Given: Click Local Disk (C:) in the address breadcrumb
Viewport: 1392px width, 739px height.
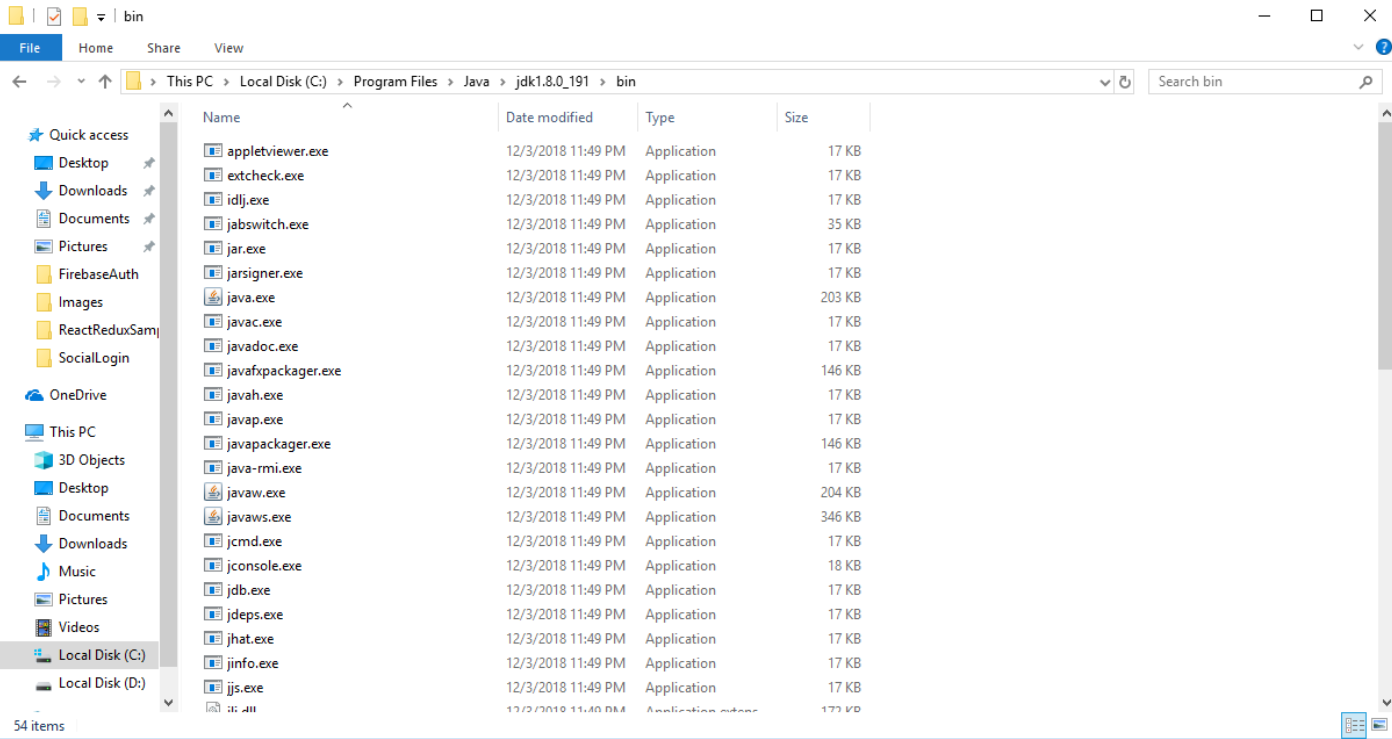Looking at the screenshot, I should (x=283, y=82).
